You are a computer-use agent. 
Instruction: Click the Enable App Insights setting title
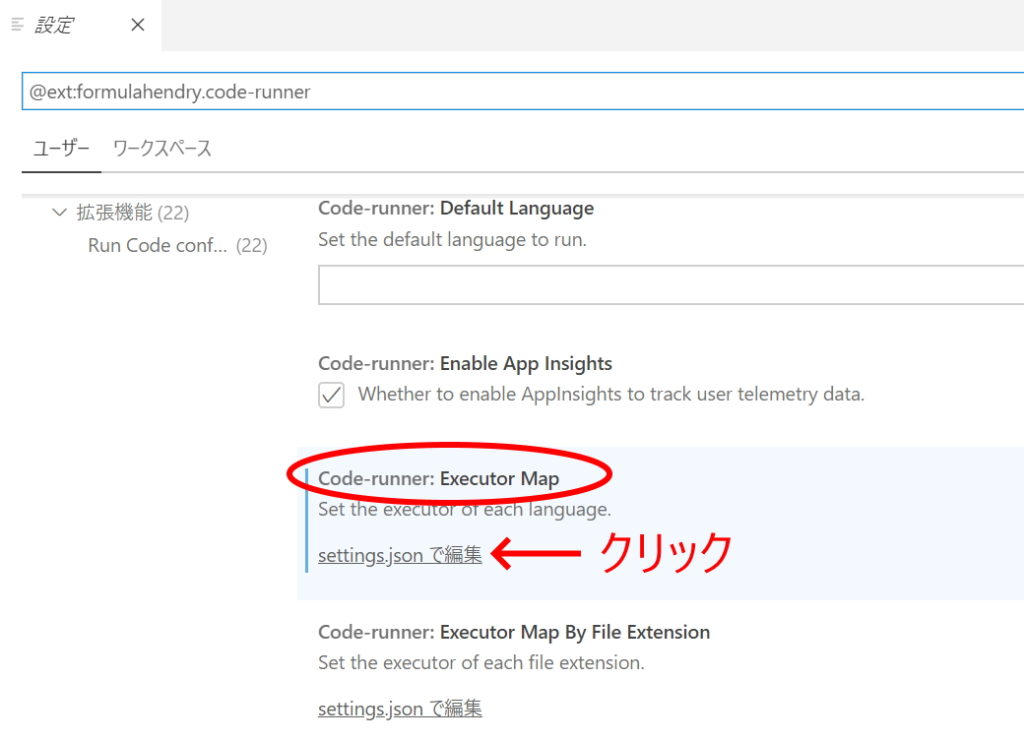[465, 364]
